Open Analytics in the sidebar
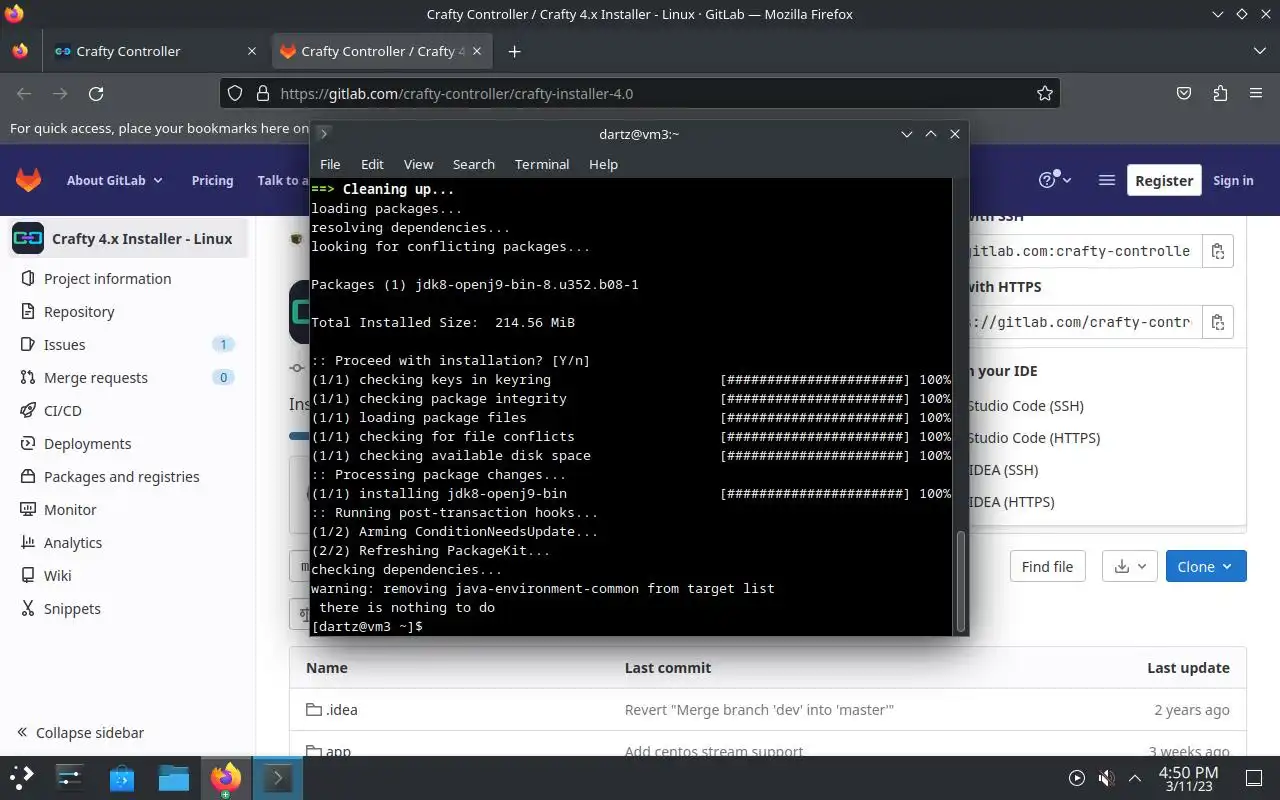The image size is (1280, 800). pyautogui.click(x=127, y=543)
